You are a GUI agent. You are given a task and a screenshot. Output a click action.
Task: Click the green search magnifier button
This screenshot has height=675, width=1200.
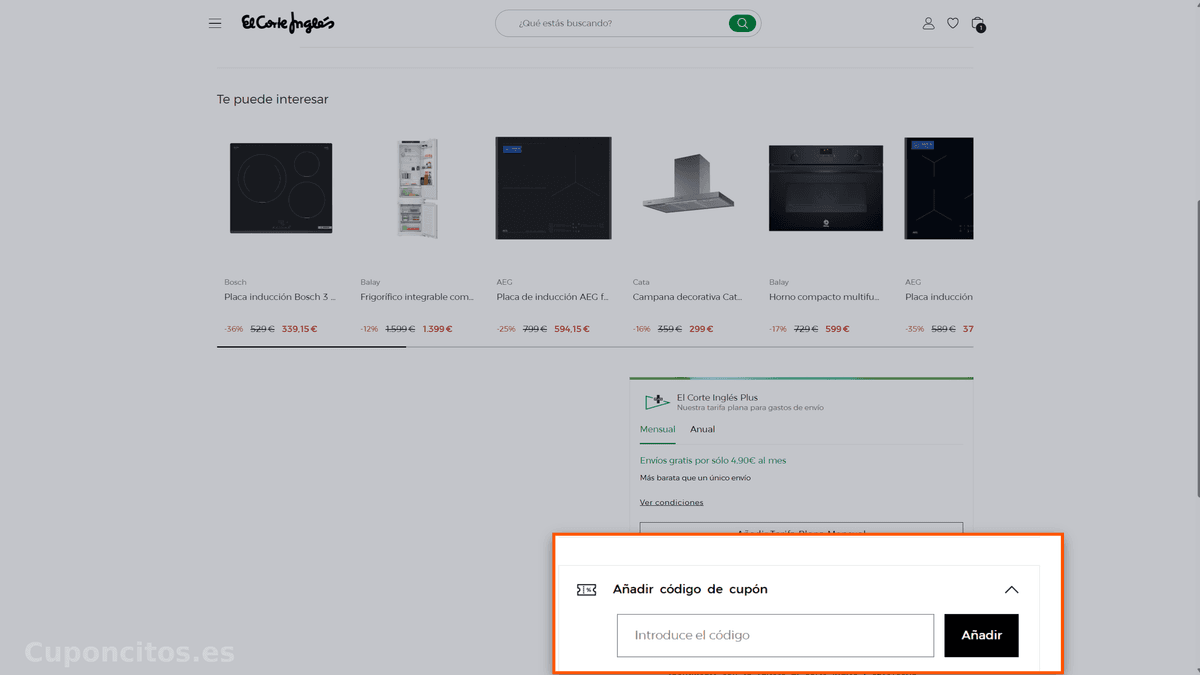point(742,23)
